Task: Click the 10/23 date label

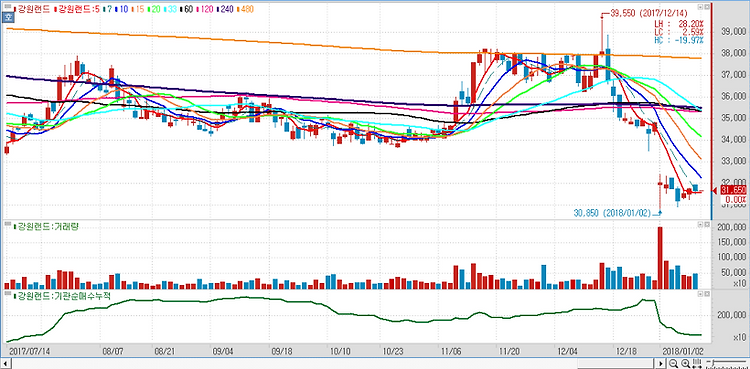Action: (x=392, y=351)
